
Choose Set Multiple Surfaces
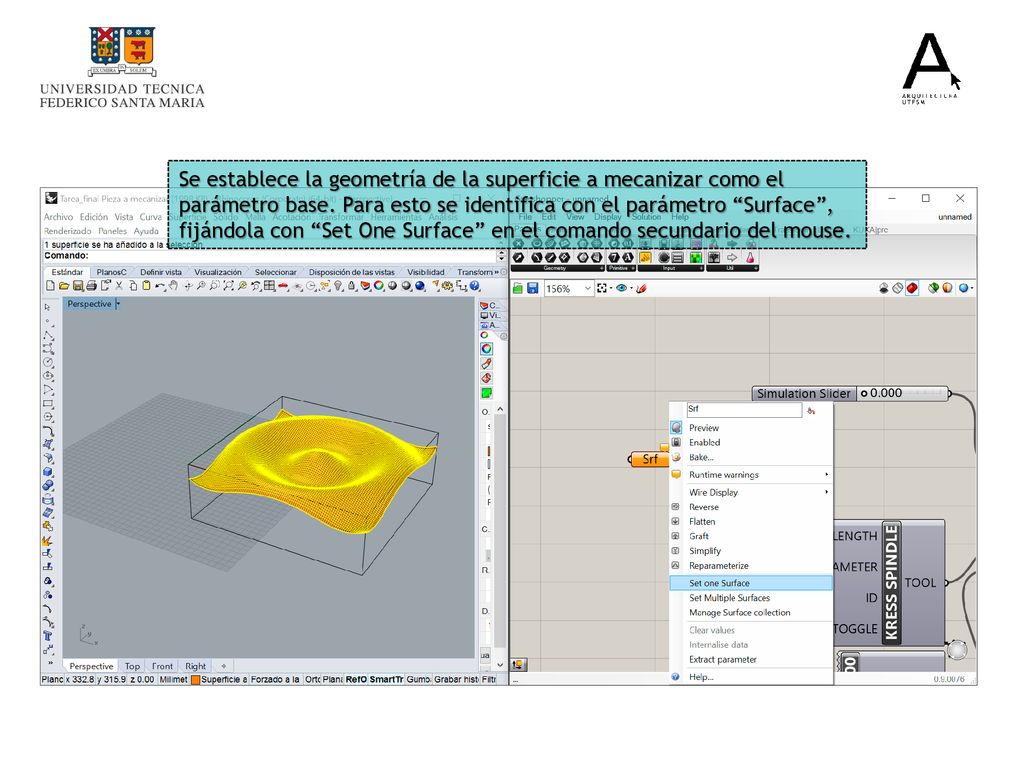pyautogui.click(x=751, y=598)
